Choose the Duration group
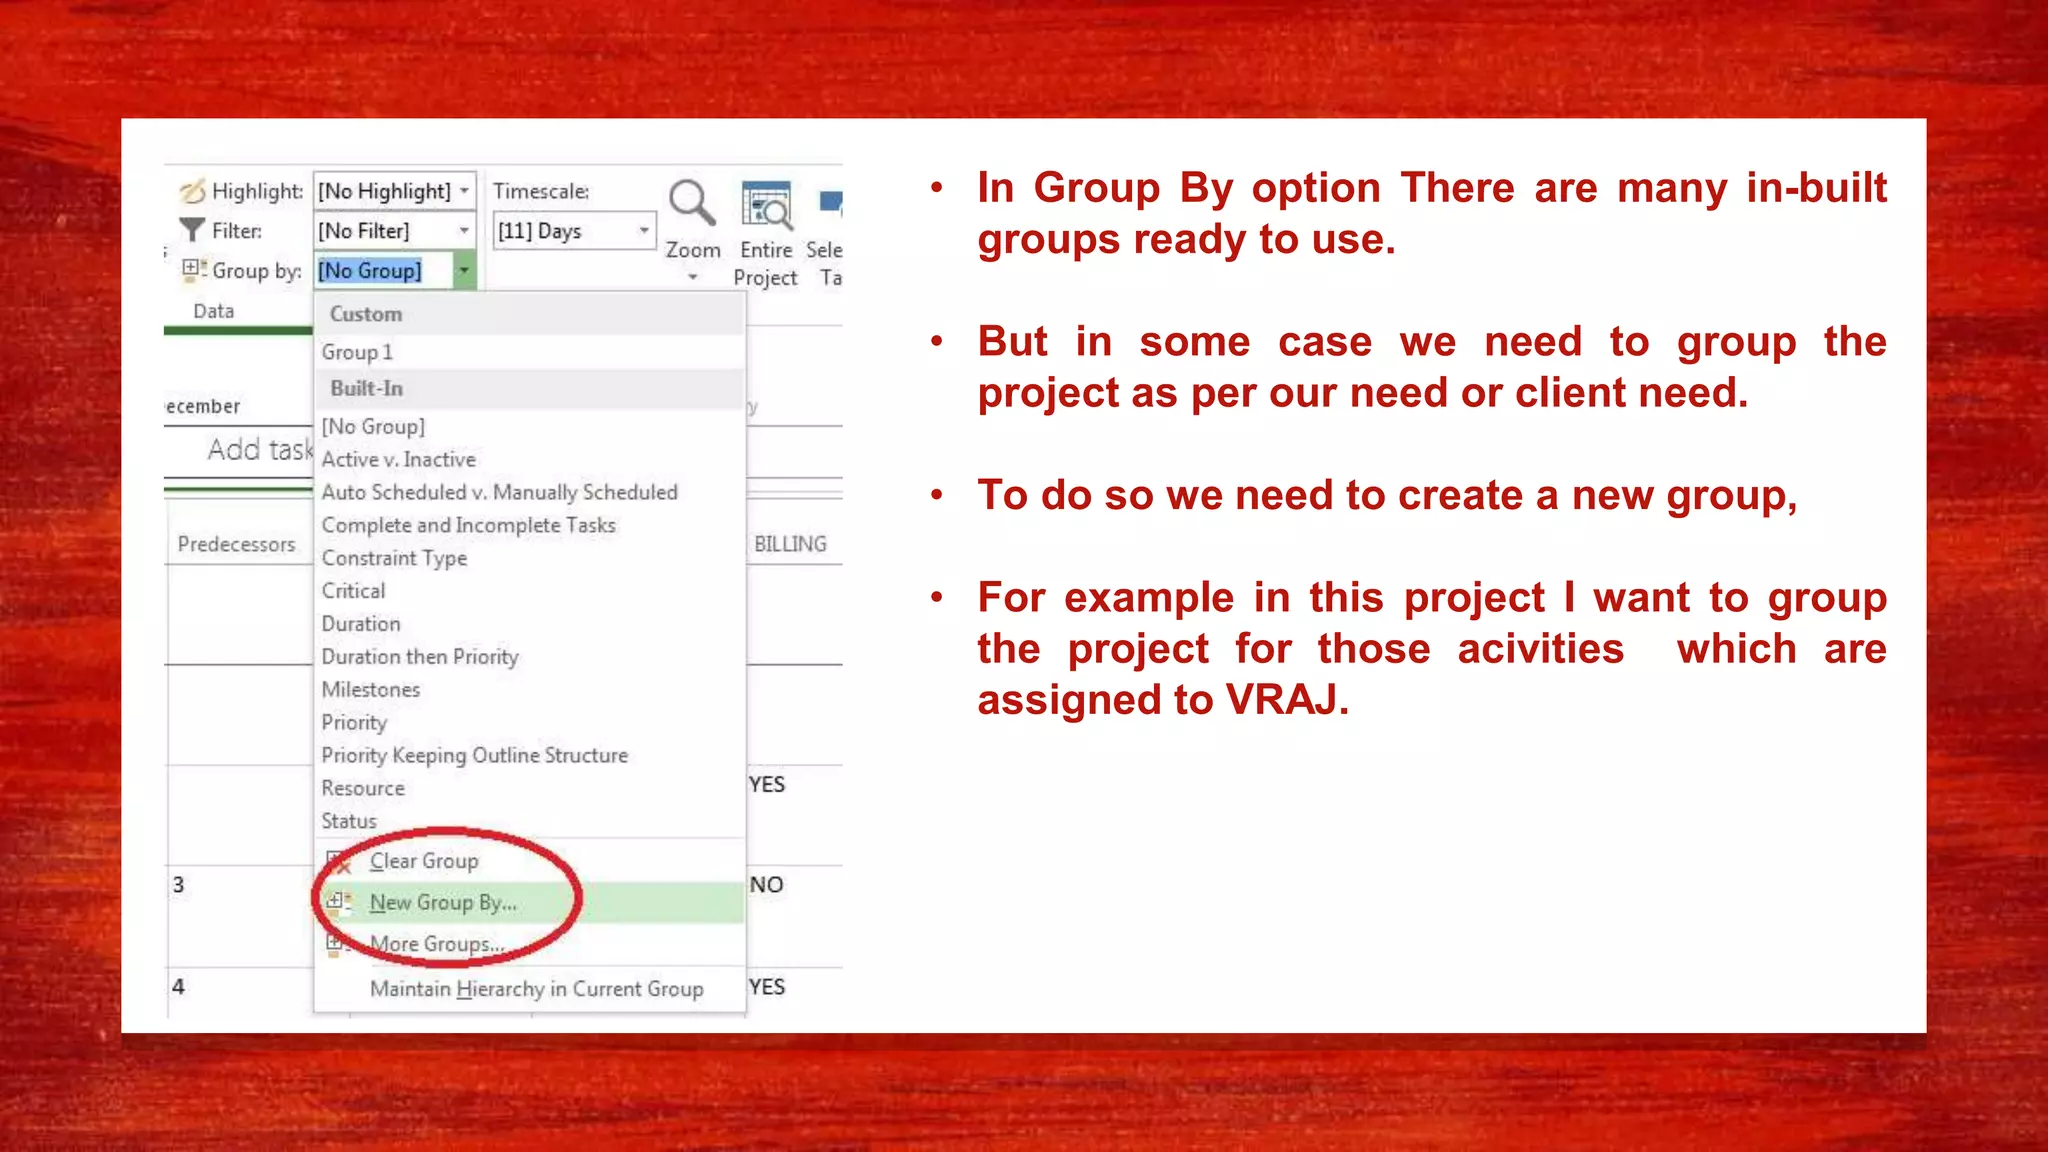 click(x=530, y=624)
